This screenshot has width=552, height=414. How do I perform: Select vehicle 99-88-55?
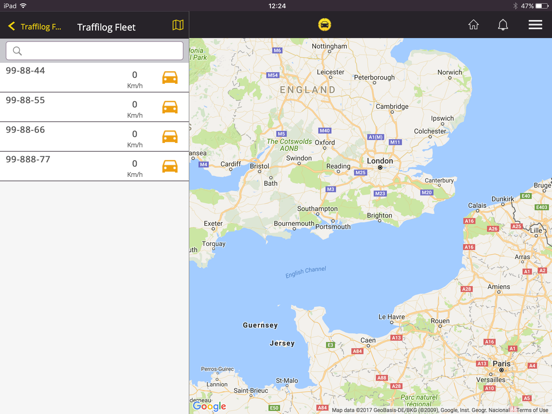point(94,107)
